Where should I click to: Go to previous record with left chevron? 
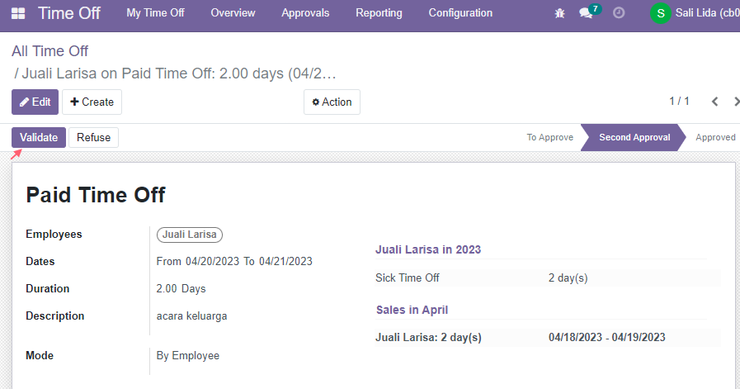click(715, 101)
